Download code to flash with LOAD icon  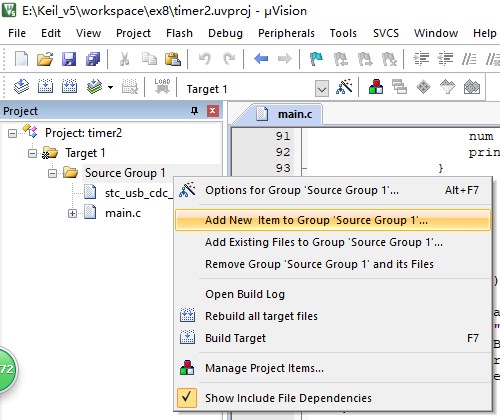click(162, 87)
